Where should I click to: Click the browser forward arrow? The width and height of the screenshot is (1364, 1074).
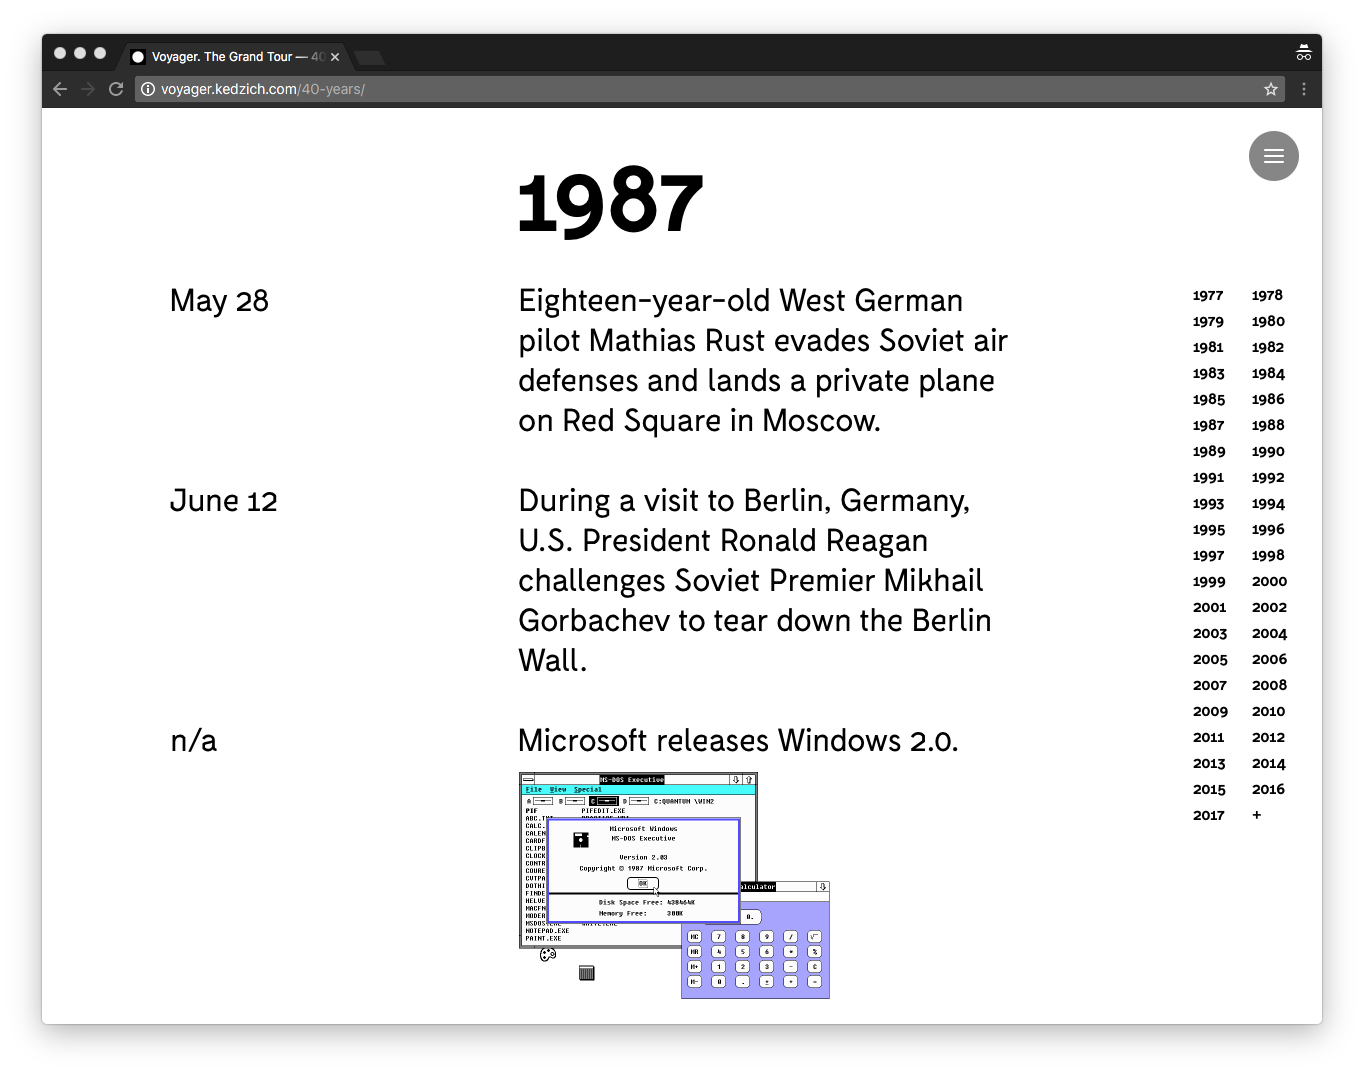click(88, 89)
